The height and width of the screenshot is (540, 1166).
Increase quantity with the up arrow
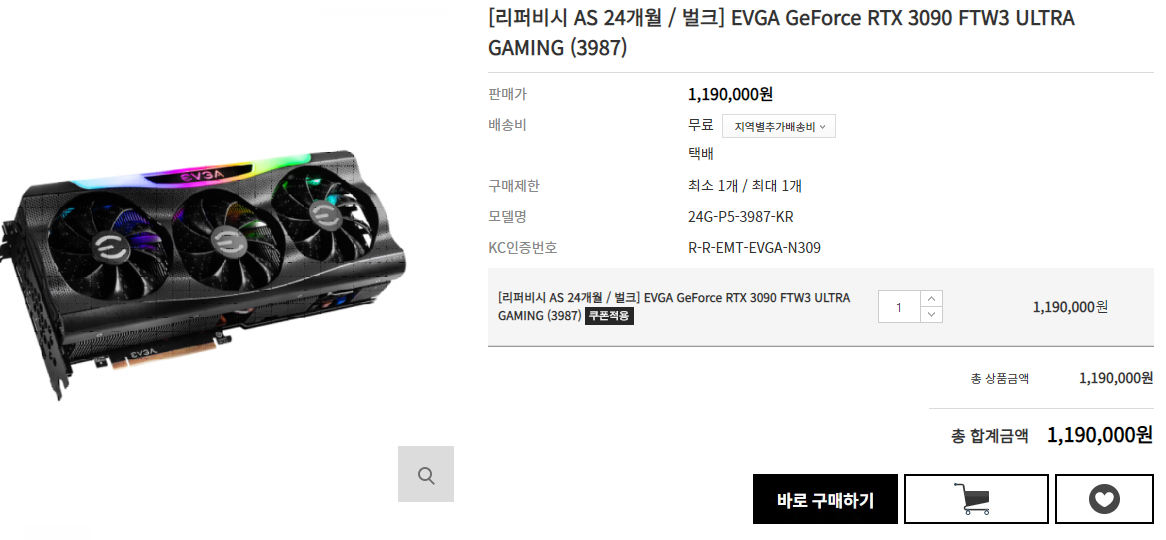tap(931, 298)
